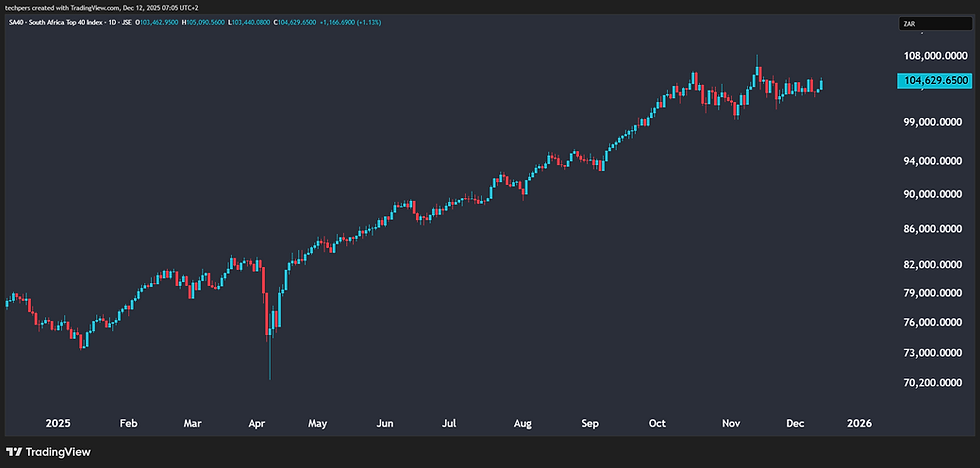980x468 pixels.
Task: Click the Jul label on time axis
Action: tap(449, 424)
